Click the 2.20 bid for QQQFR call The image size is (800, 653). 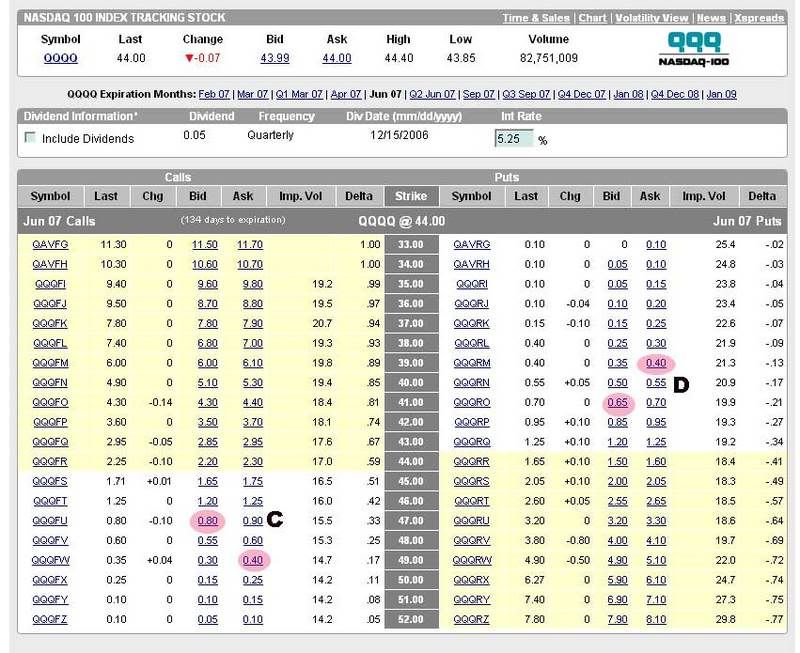click(207, 462)
